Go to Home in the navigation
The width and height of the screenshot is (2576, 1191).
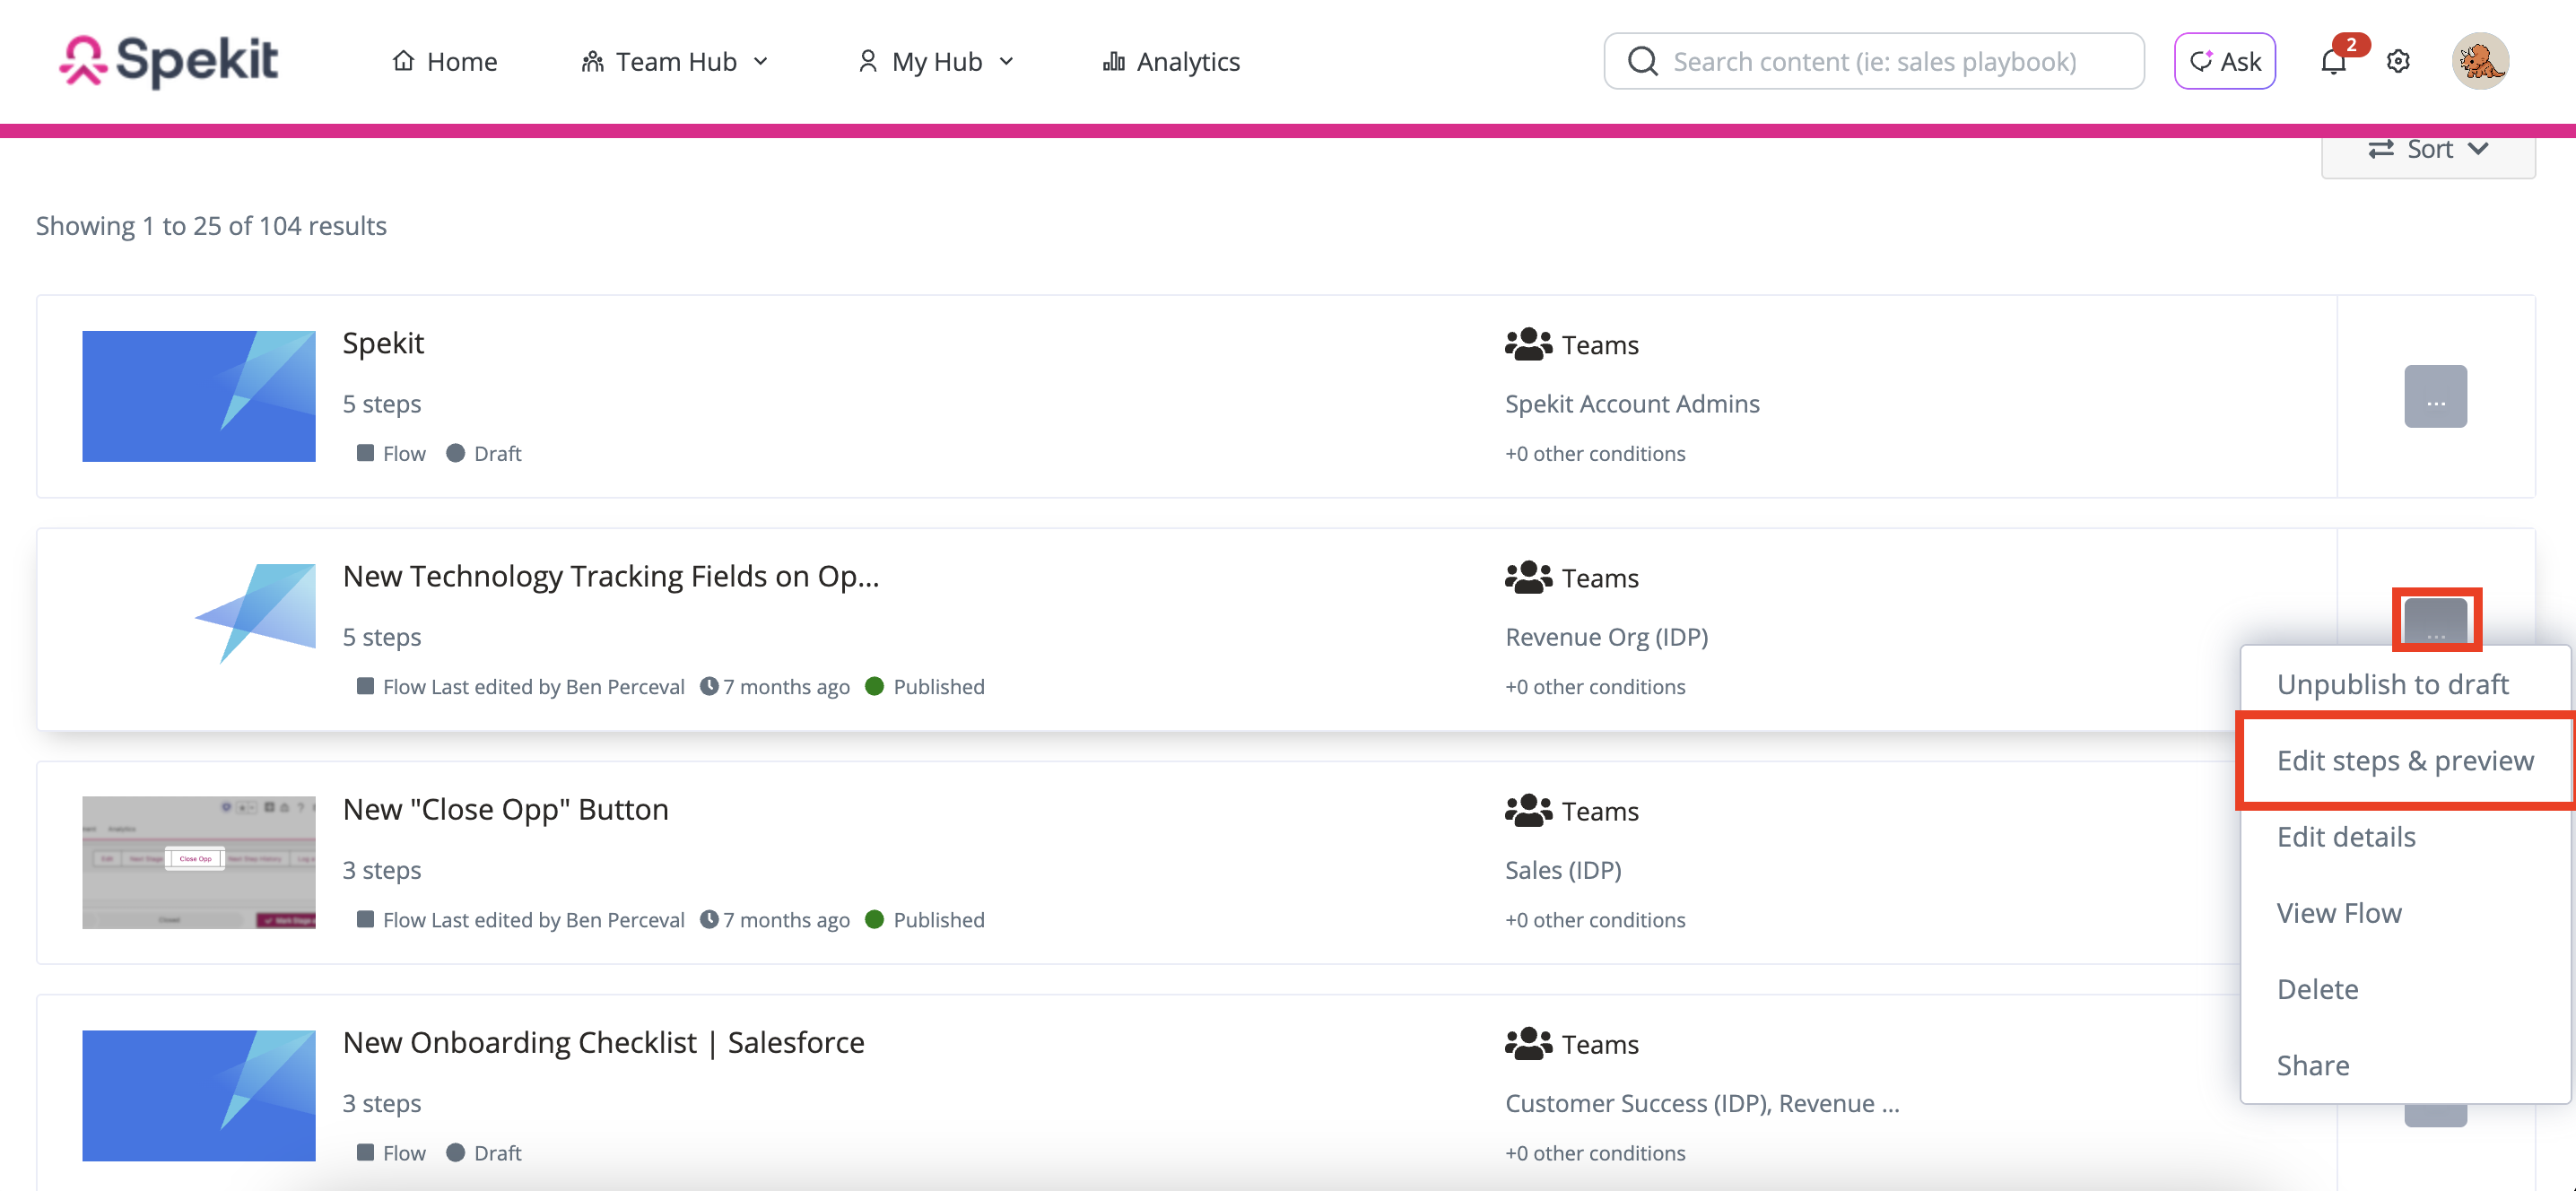click(x=444, y=62)
